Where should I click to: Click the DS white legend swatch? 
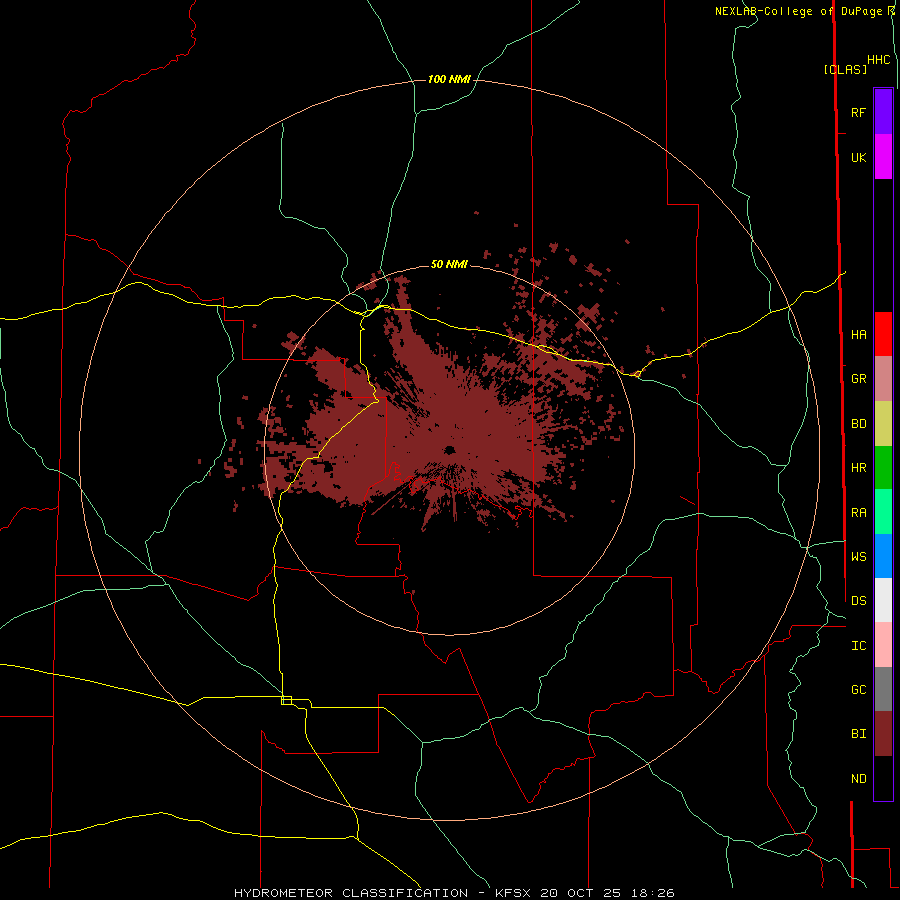883,600
